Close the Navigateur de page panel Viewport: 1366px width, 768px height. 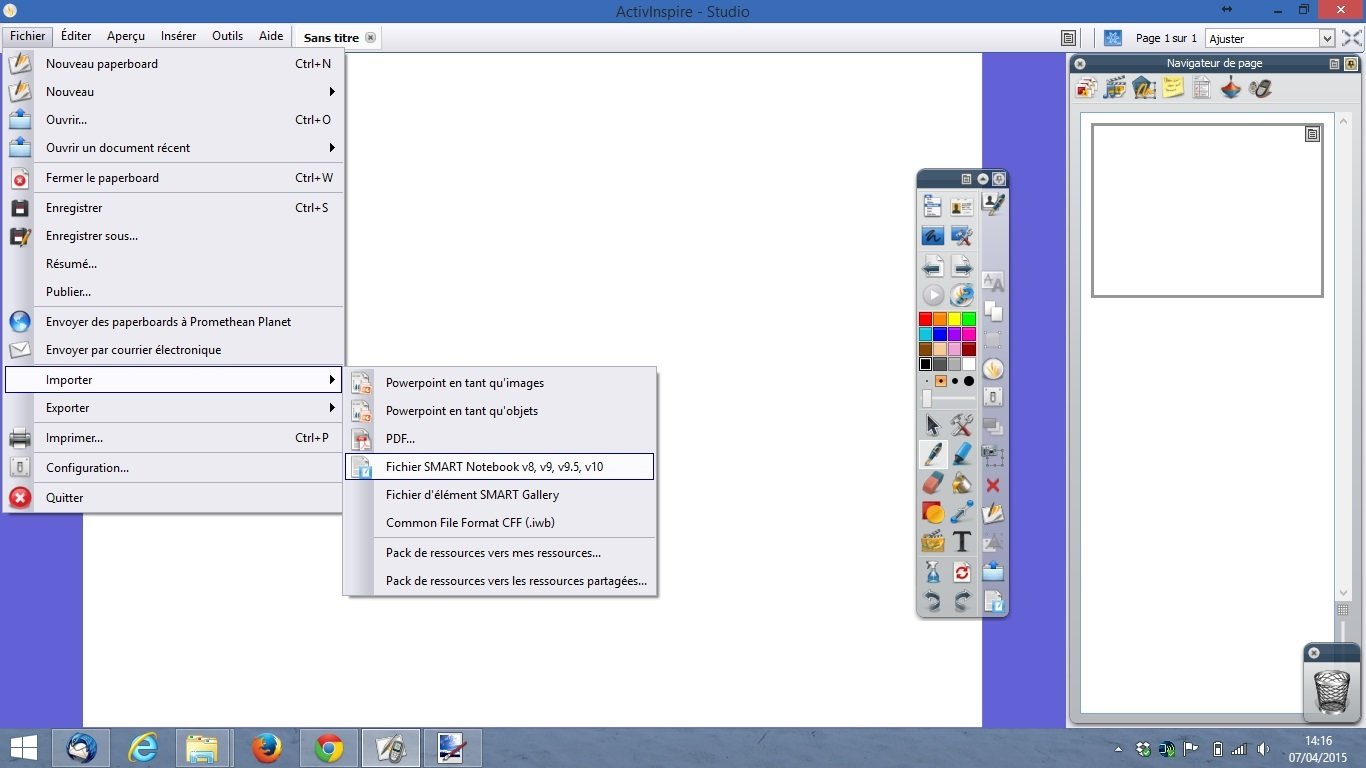1080,63
